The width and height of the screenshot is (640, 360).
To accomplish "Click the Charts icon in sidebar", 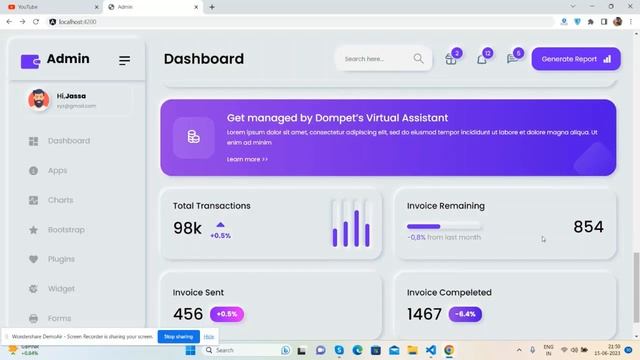I will pos(33,200).
